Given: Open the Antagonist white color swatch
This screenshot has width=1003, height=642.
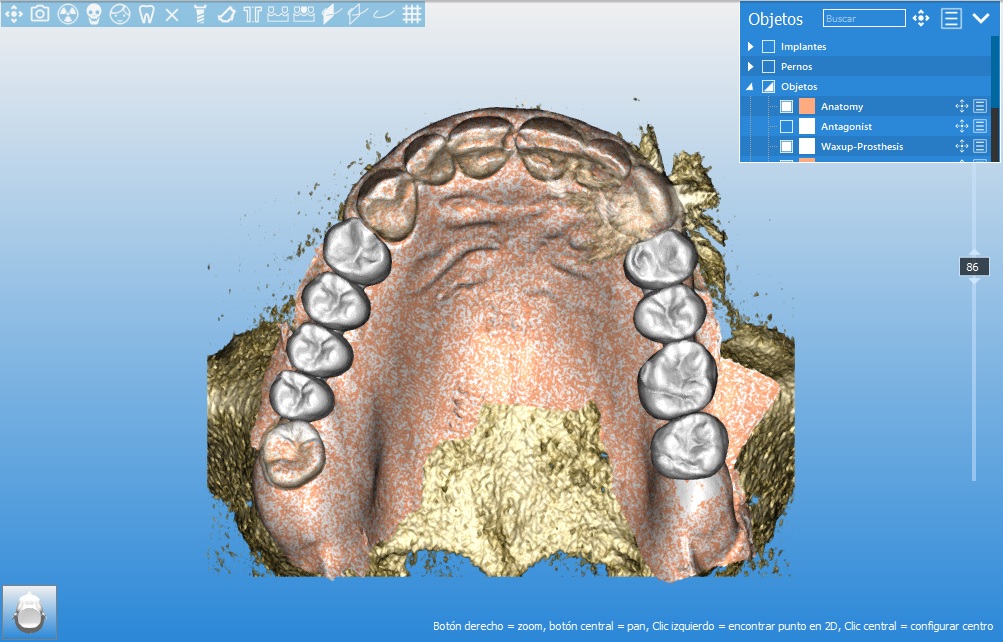Looking at the screenshot, I should click(x=807, y=126).
